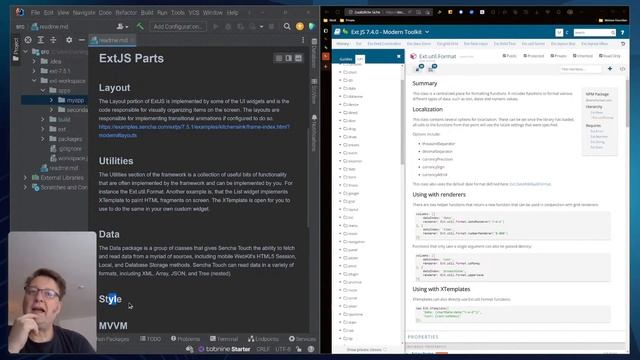
Task: Expand External Libraries node
Action: pyautogui.click(x=26, y=178)
